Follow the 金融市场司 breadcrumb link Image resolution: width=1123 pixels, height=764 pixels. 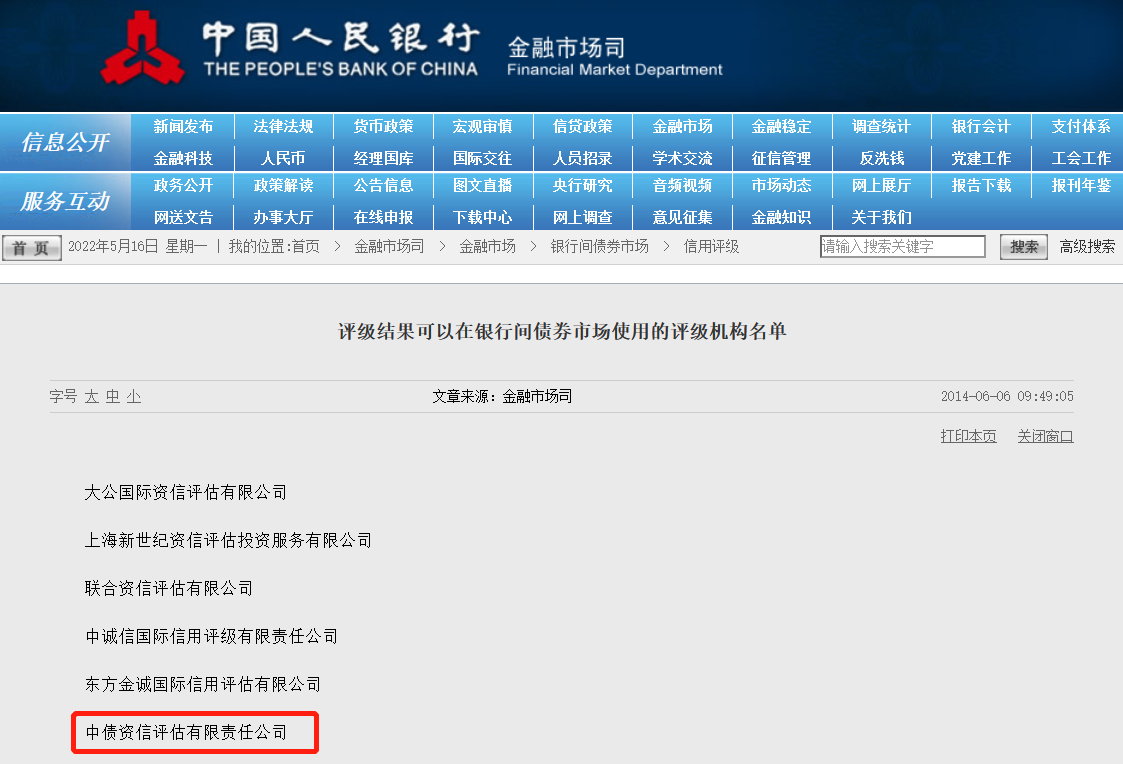[x=389, y=247]
